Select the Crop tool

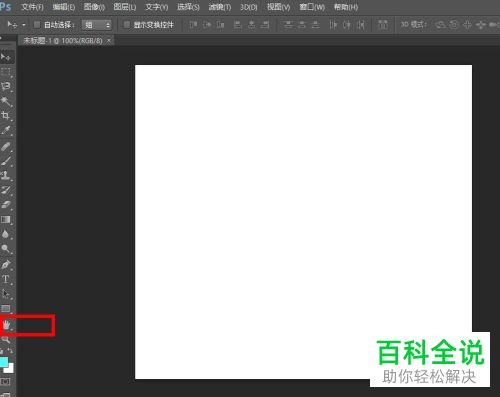click(6, 116)
